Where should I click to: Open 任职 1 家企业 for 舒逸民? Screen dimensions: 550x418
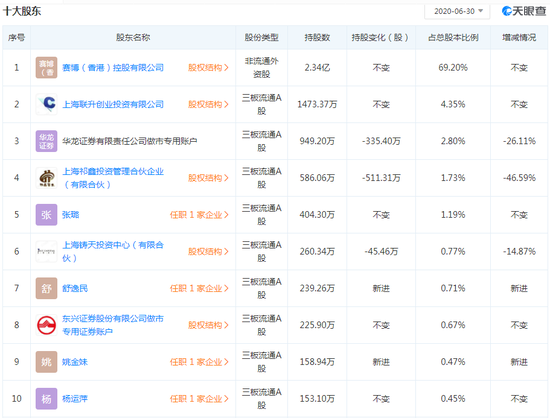pos(199,288)
